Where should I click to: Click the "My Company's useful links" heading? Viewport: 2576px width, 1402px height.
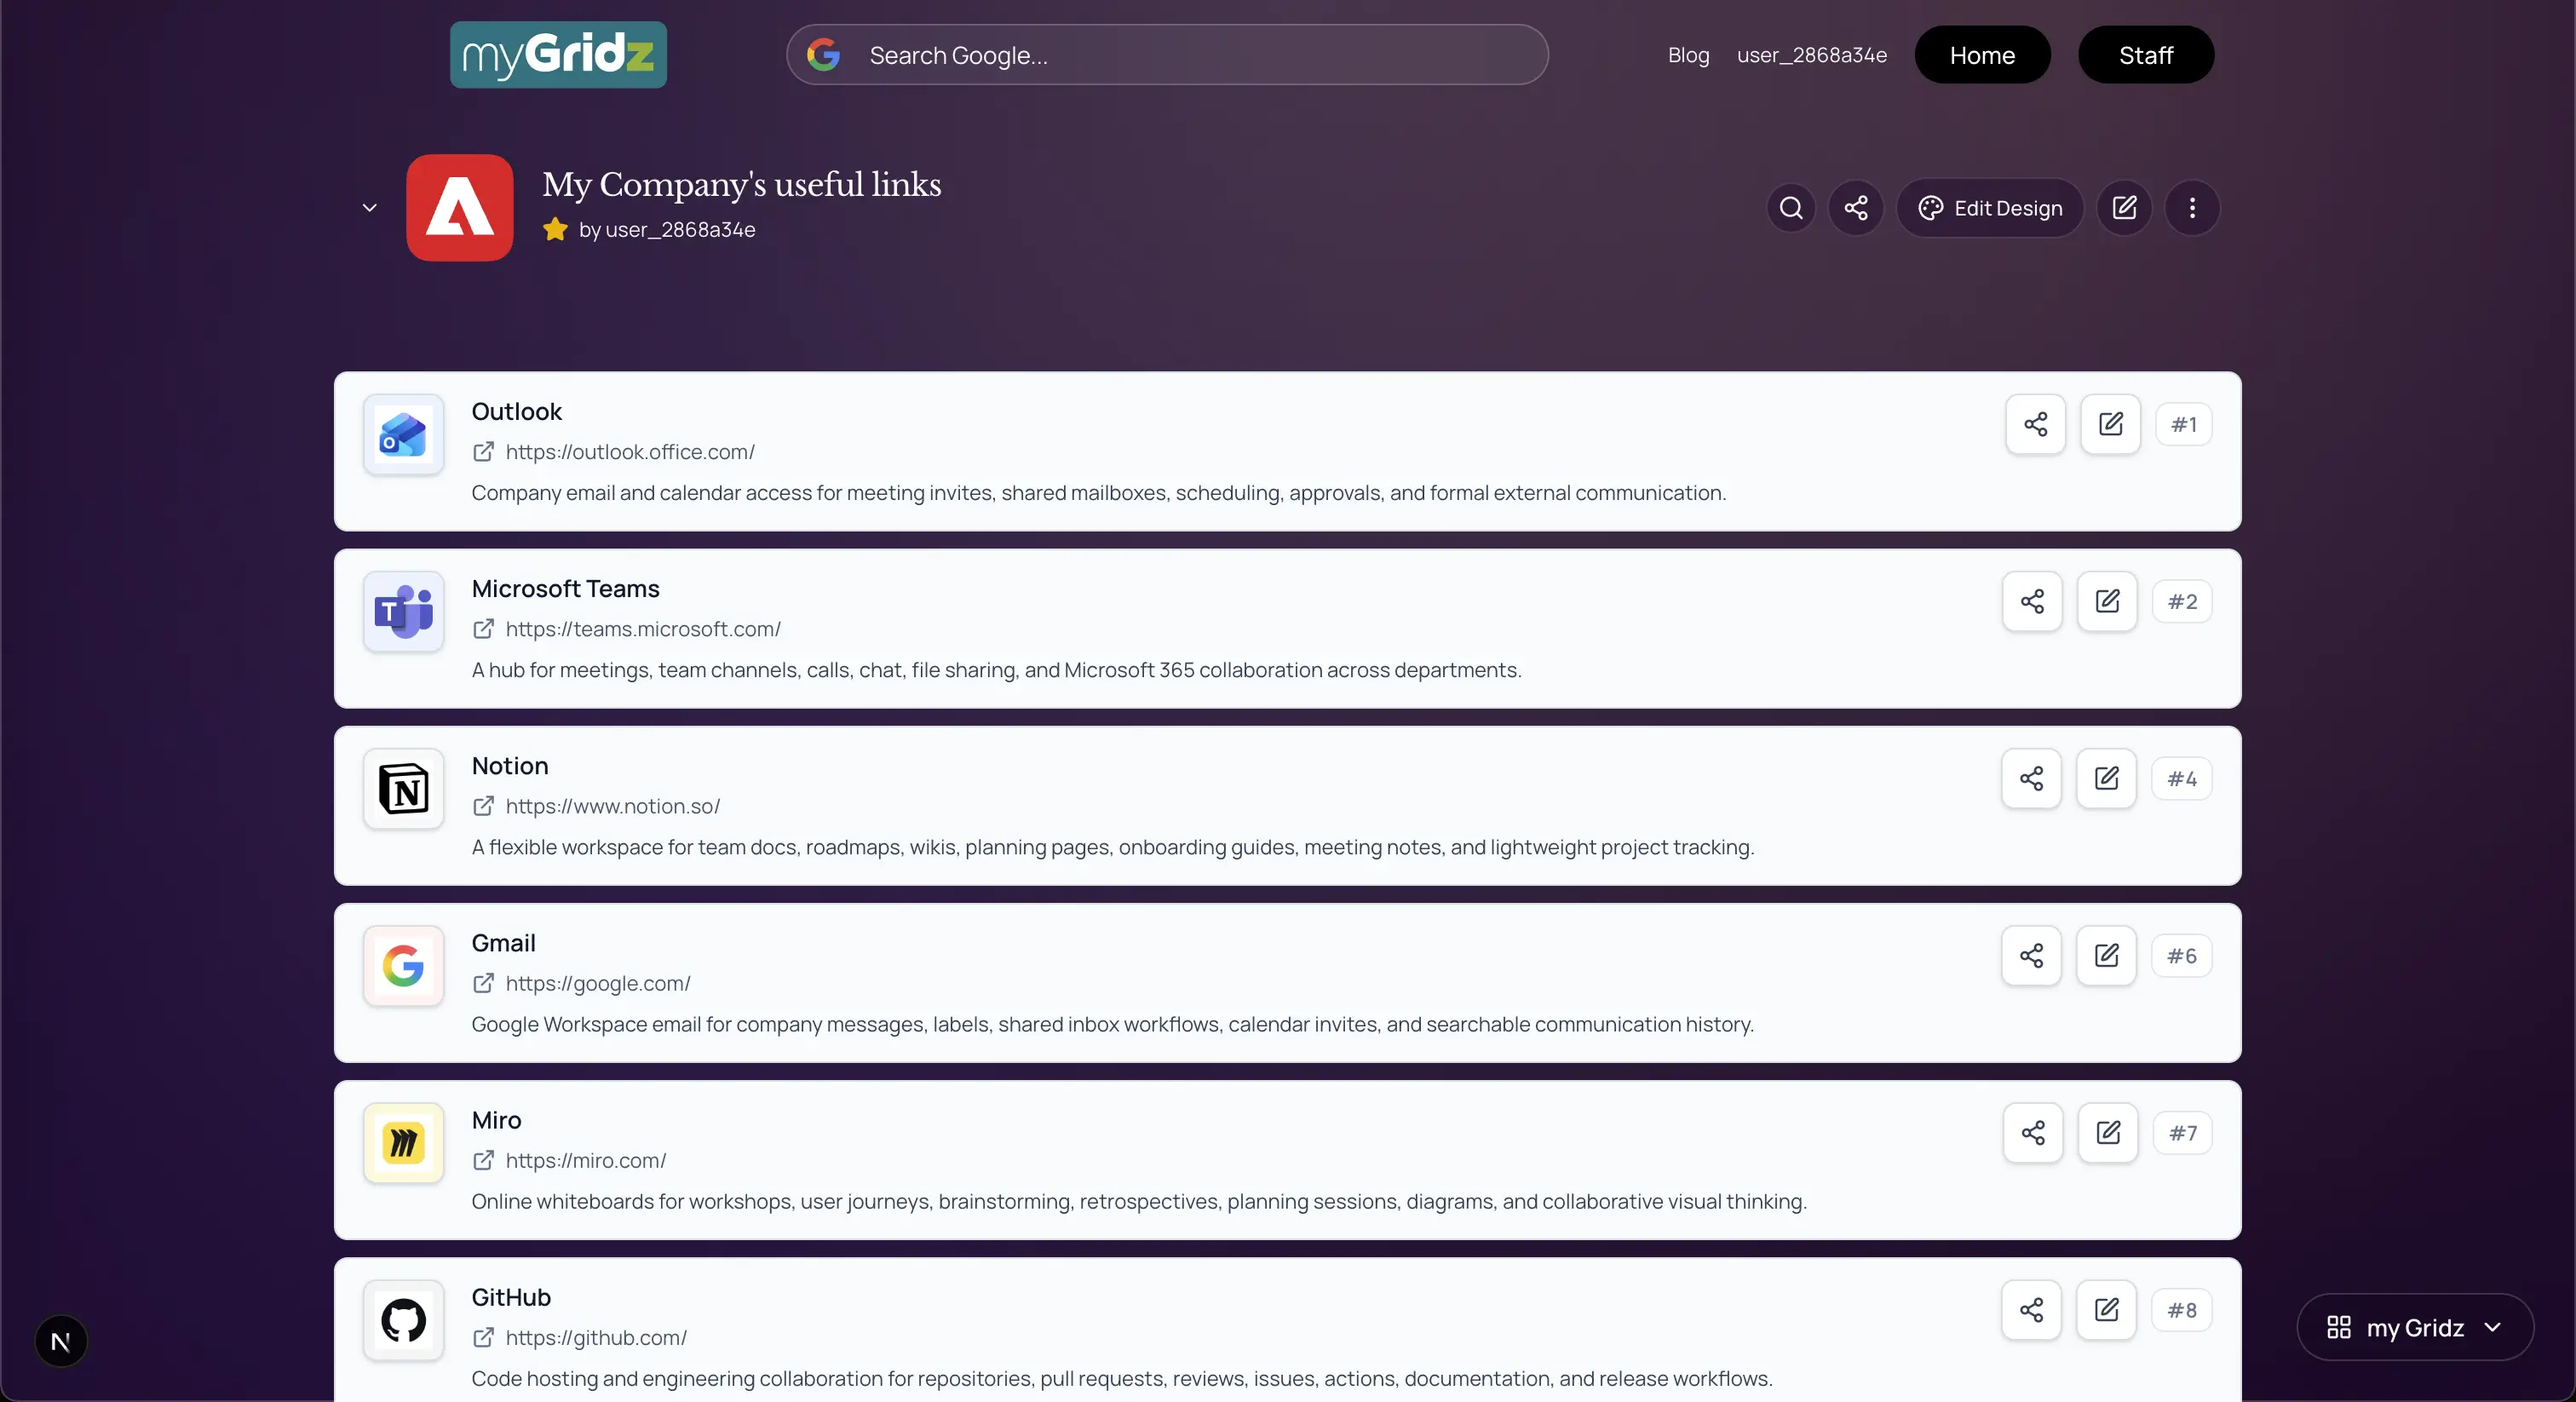pos(741,185)
